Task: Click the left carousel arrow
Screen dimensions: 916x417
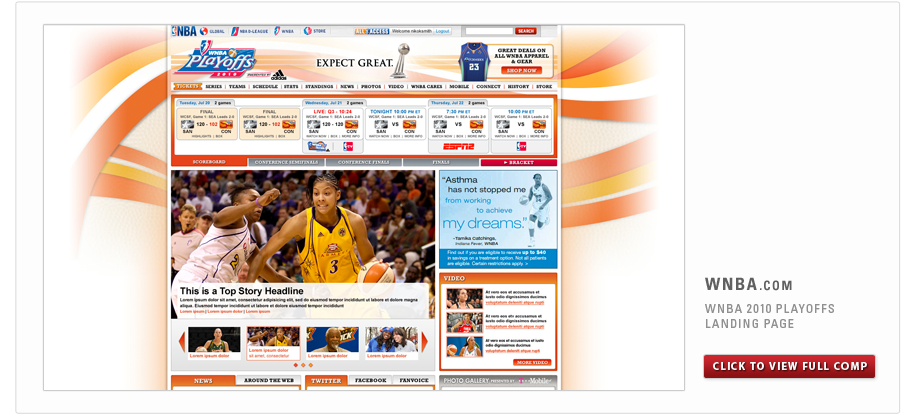Action: pyautogui.click(x=182, y=342)
